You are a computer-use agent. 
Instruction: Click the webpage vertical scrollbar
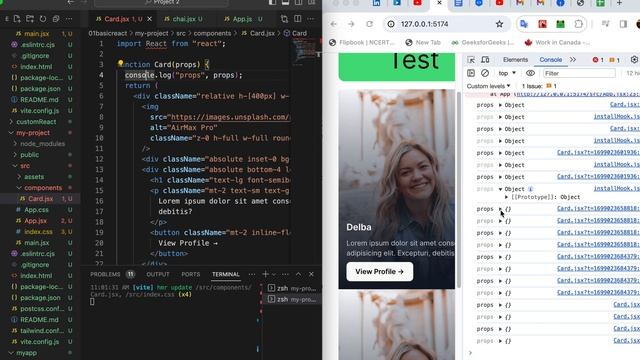458,189
